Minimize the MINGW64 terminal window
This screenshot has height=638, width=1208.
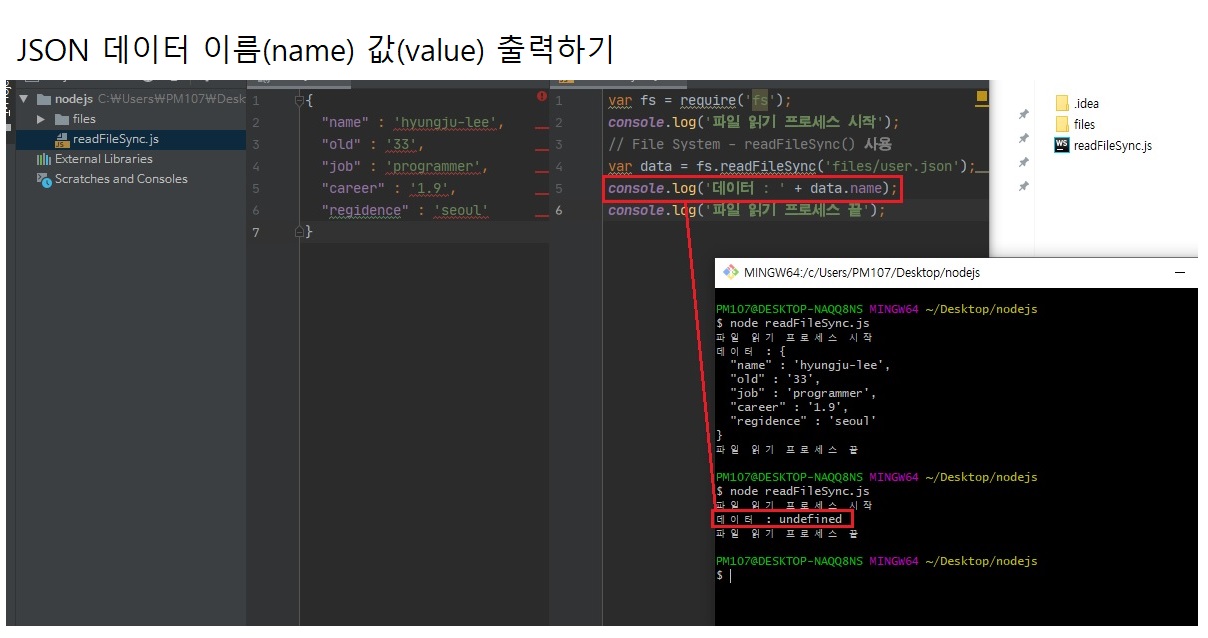coord(1181,272)
